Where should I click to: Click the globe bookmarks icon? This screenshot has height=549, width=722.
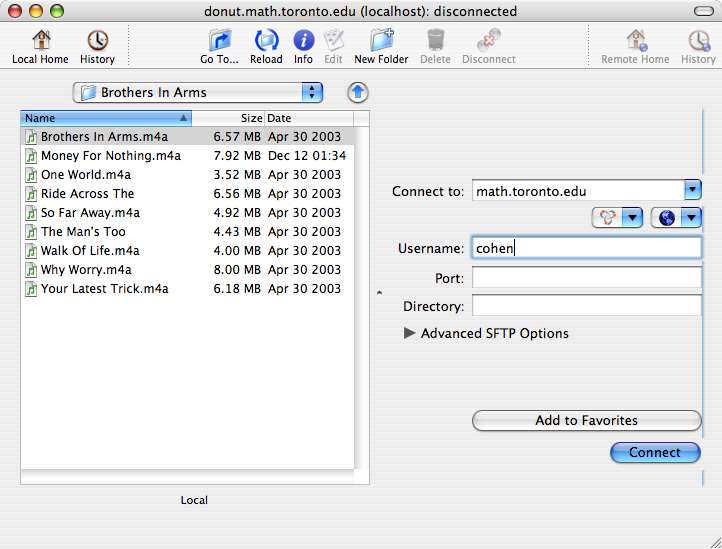(666, 217)
